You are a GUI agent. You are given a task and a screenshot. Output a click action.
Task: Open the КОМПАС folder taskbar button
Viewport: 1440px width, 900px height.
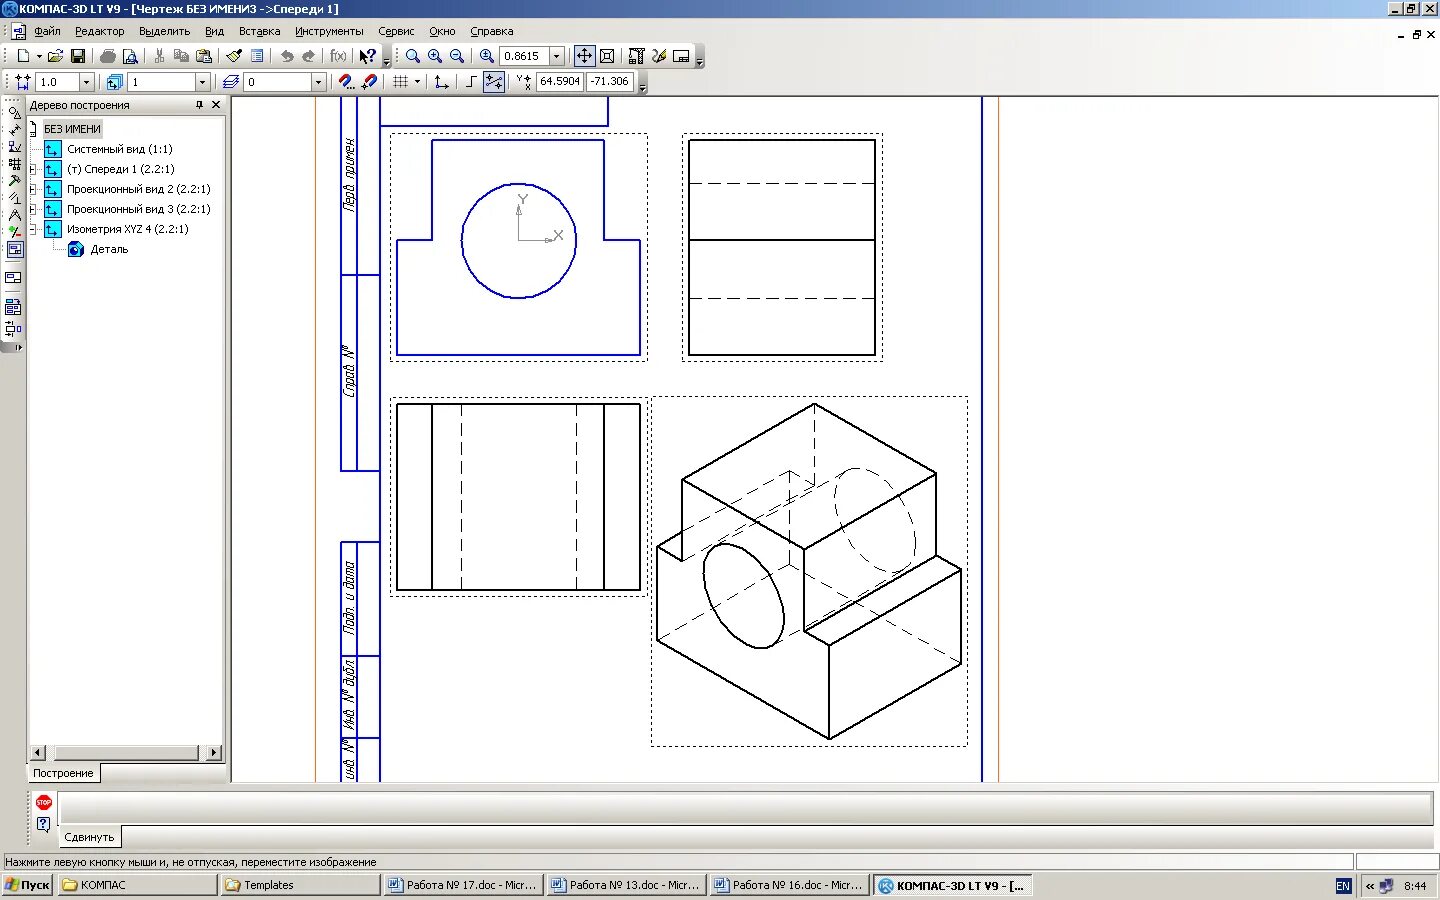point(137,885)
